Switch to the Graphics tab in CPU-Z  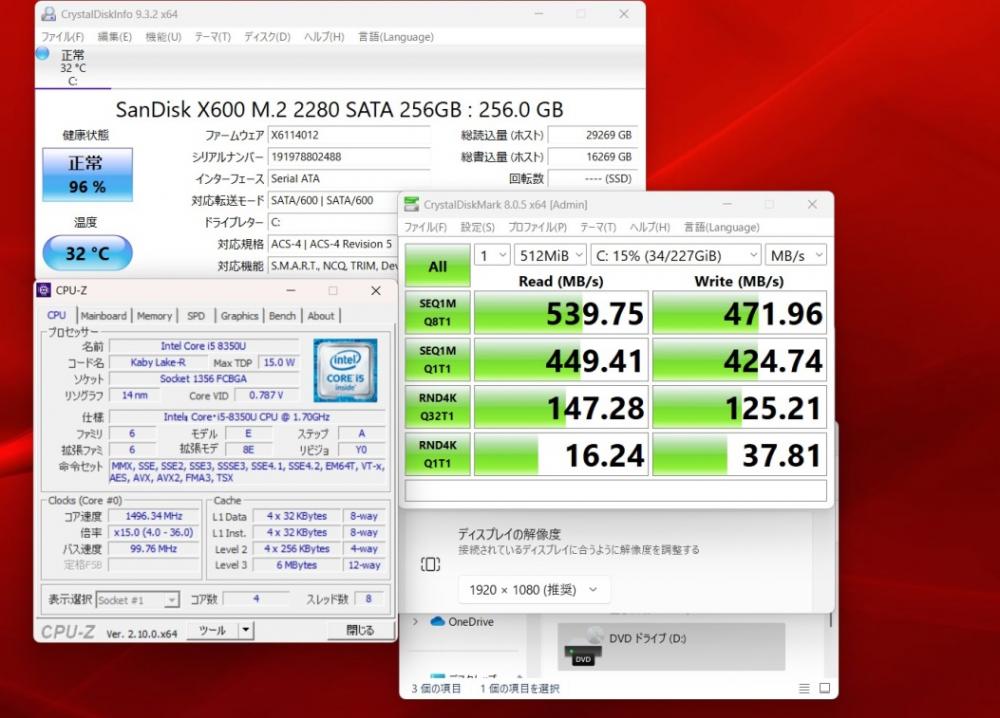pos(239,316)
